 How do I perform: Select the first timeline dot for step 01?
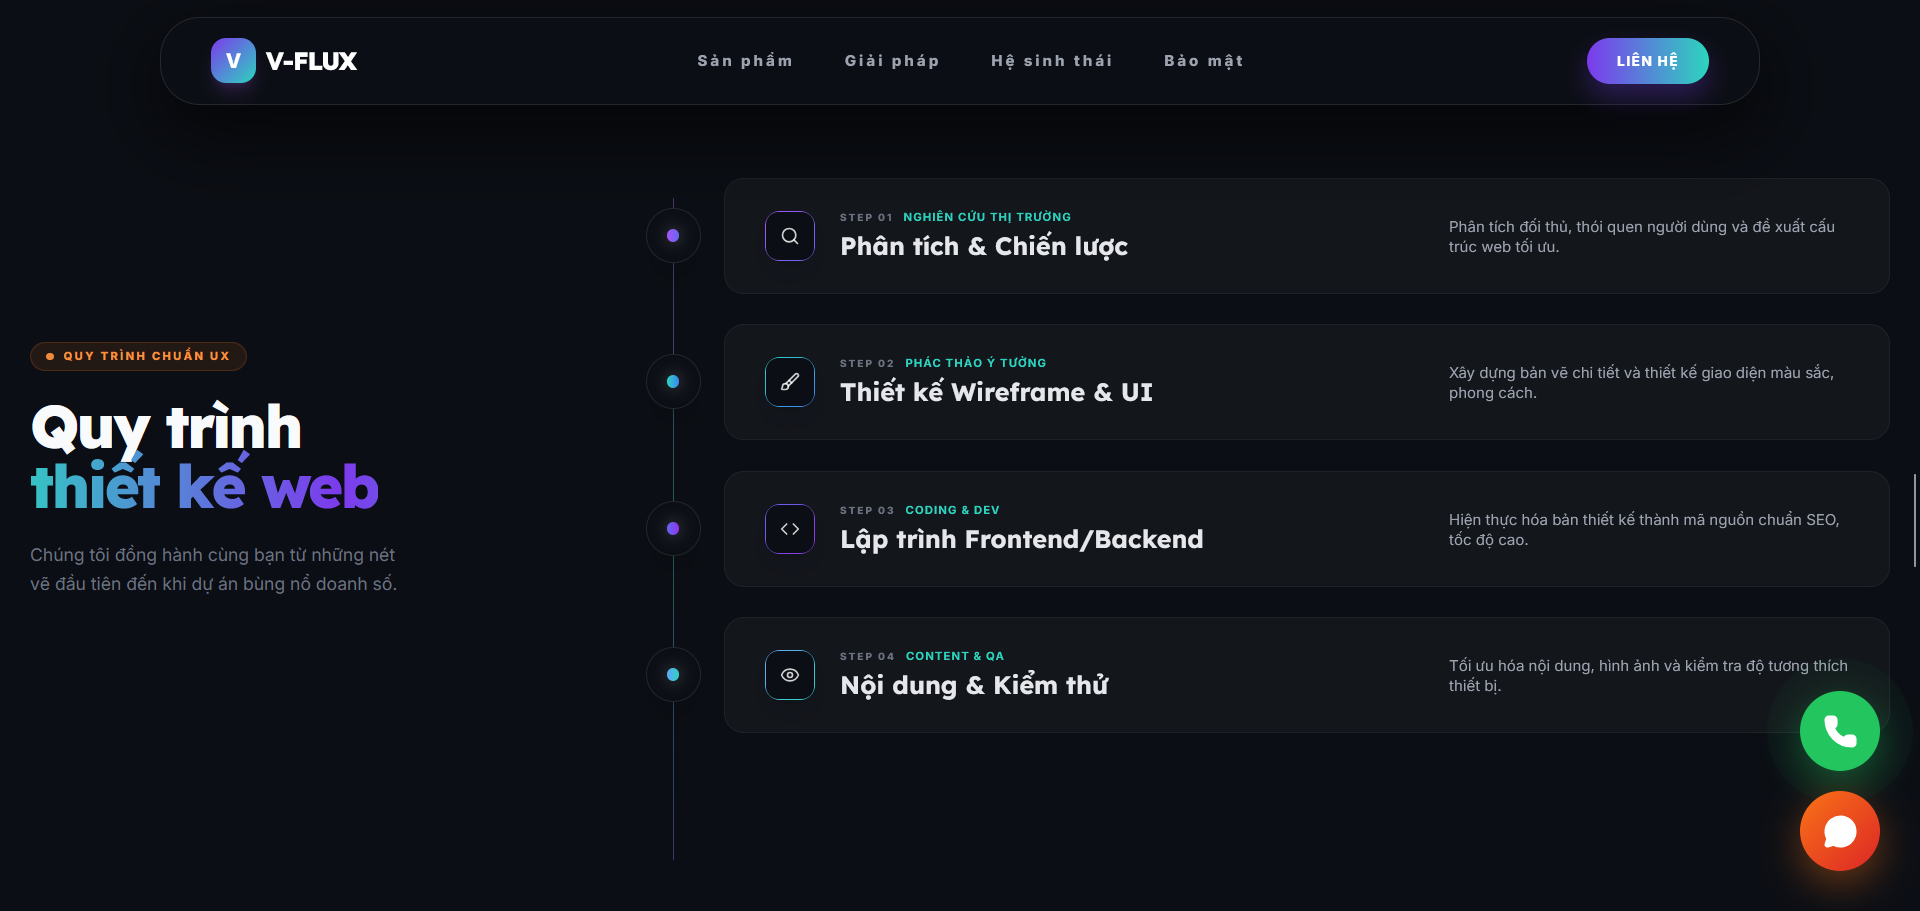[x=673, y=236]
